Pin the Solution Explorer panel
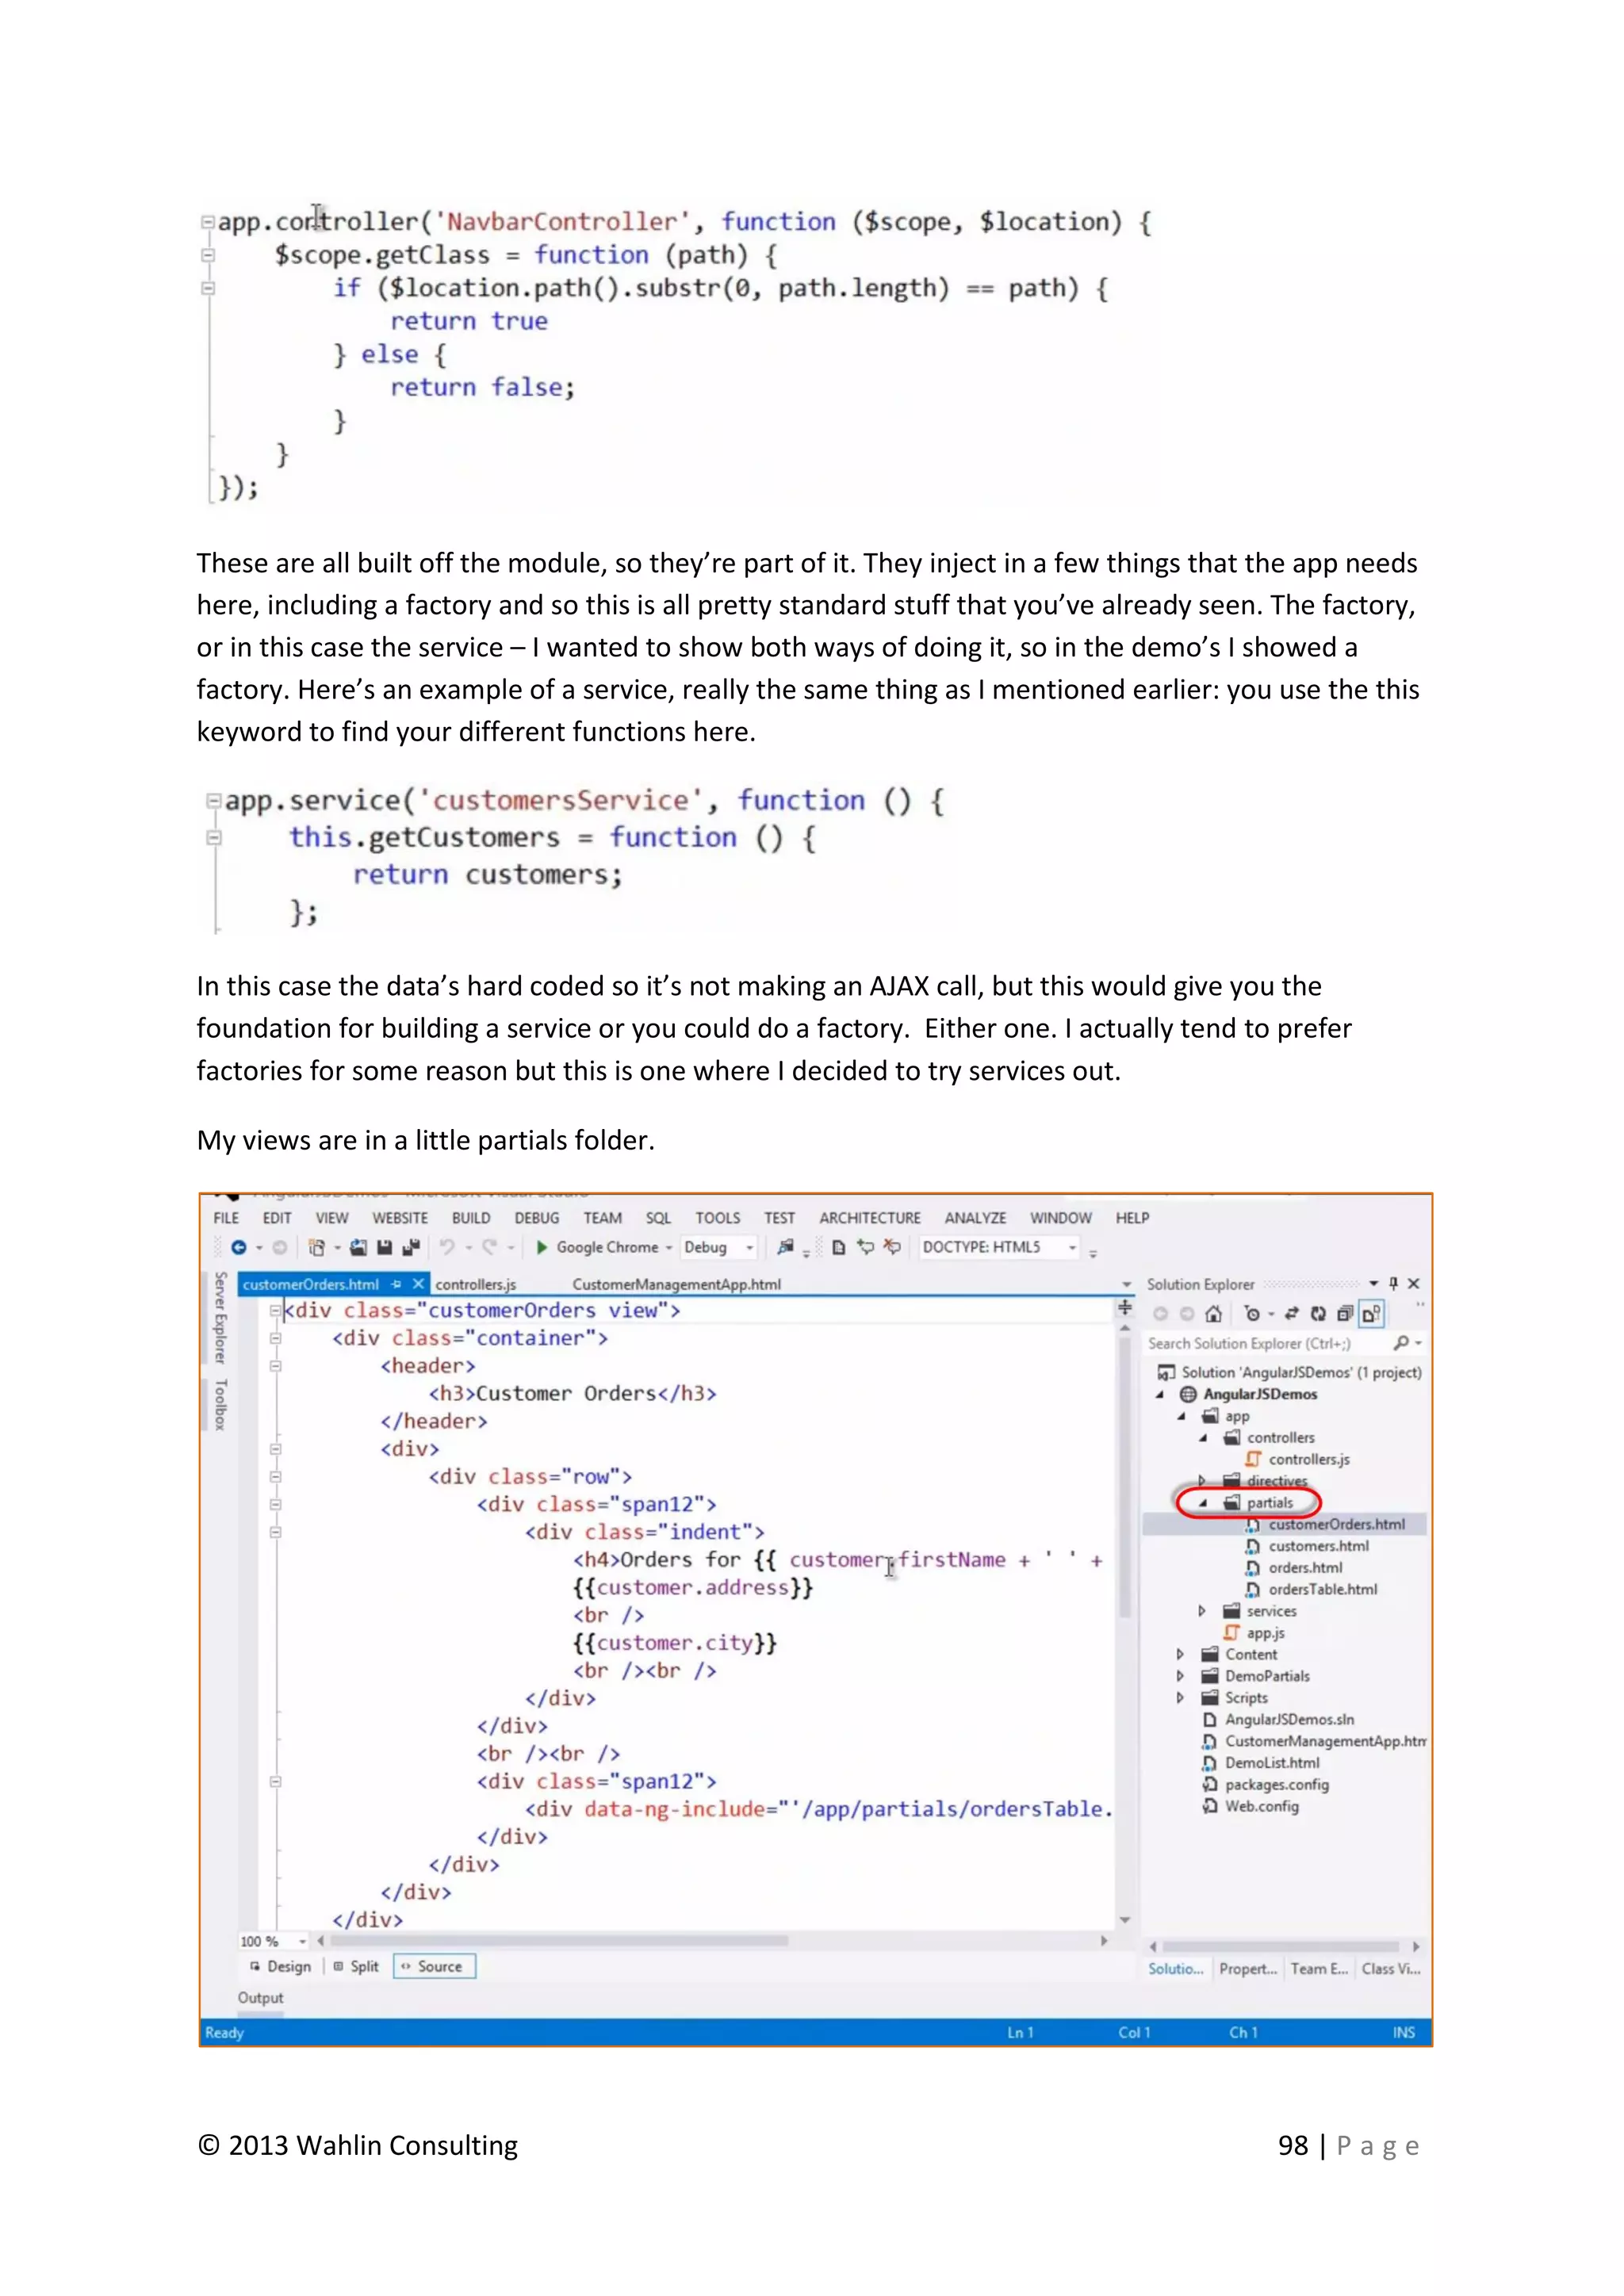 point(1393,1284)
